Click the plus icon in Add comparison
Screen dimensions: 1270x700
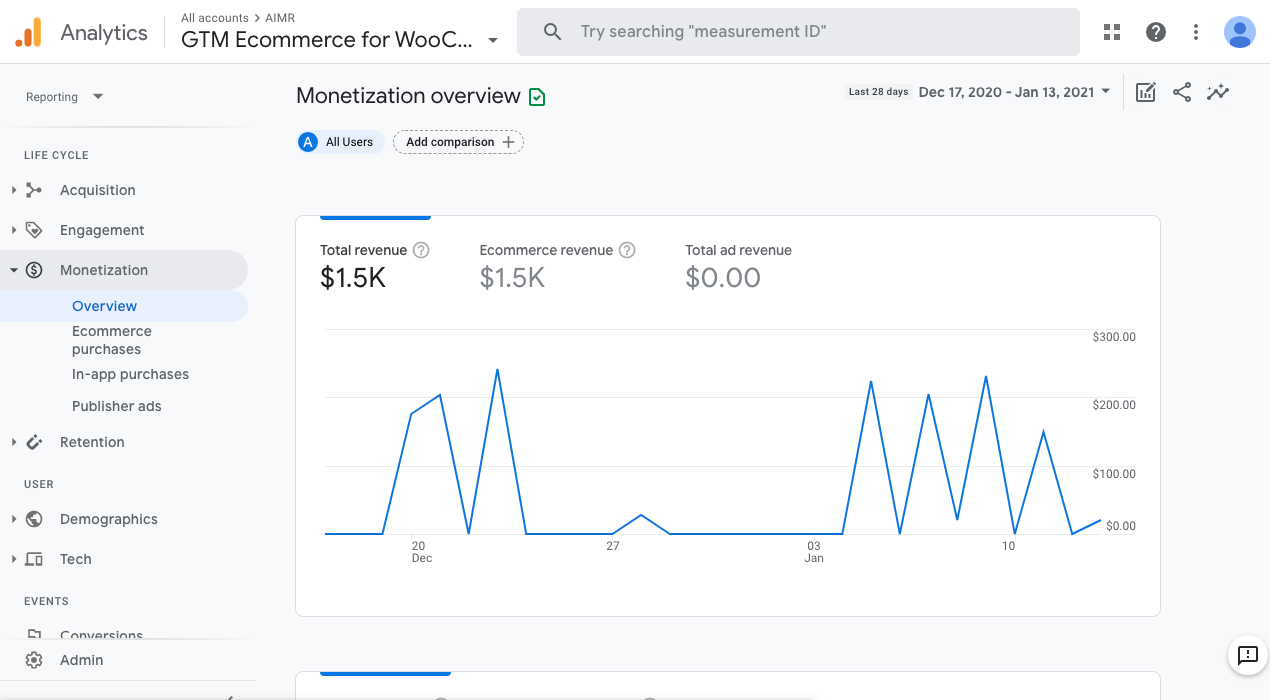tap(508, 142)
